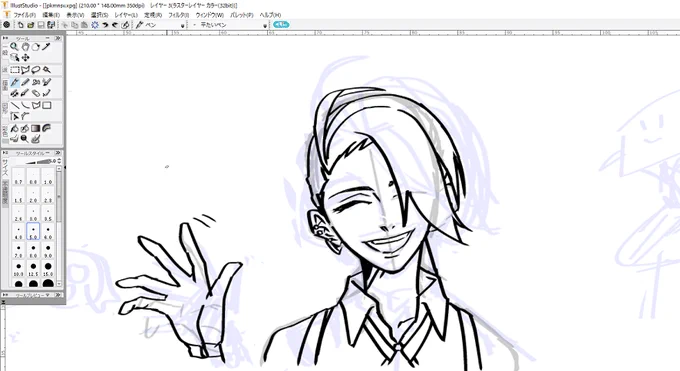This screenshot has width=680, height=371.
Task: Open a file via toolbar folder icon
Action: (30, 25)
